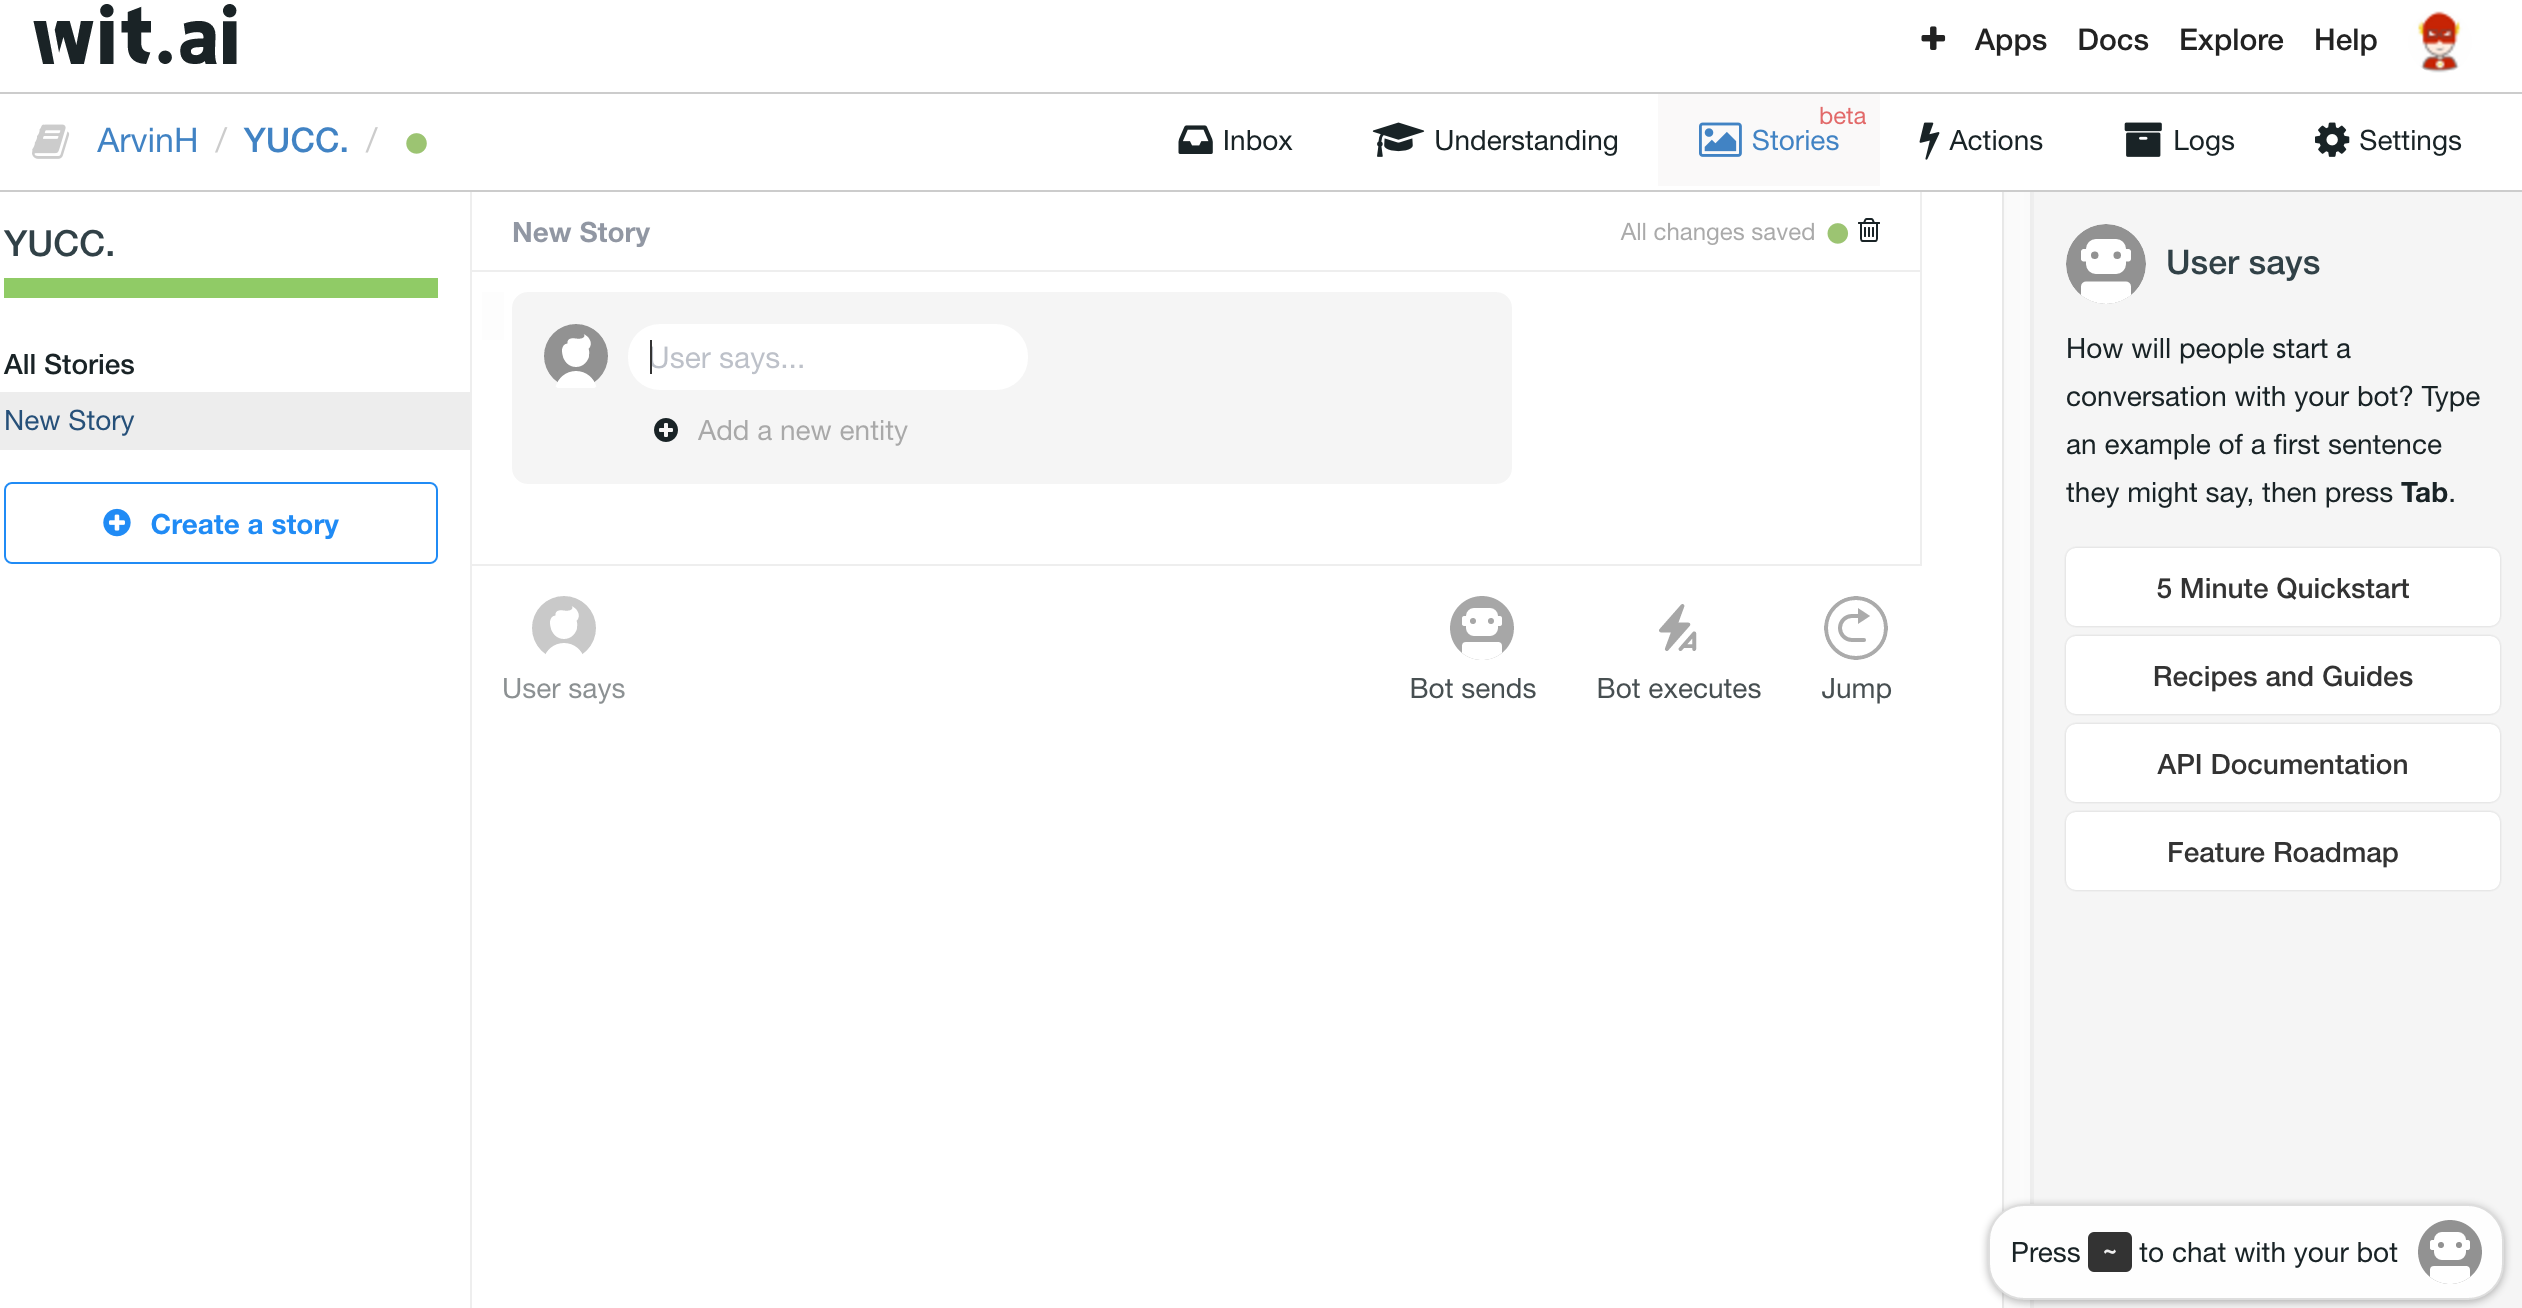Click the YUCC. breadcrumb link
Image resolution: width=2522 pixels, height=1308 pixels.
pos(296,141)
